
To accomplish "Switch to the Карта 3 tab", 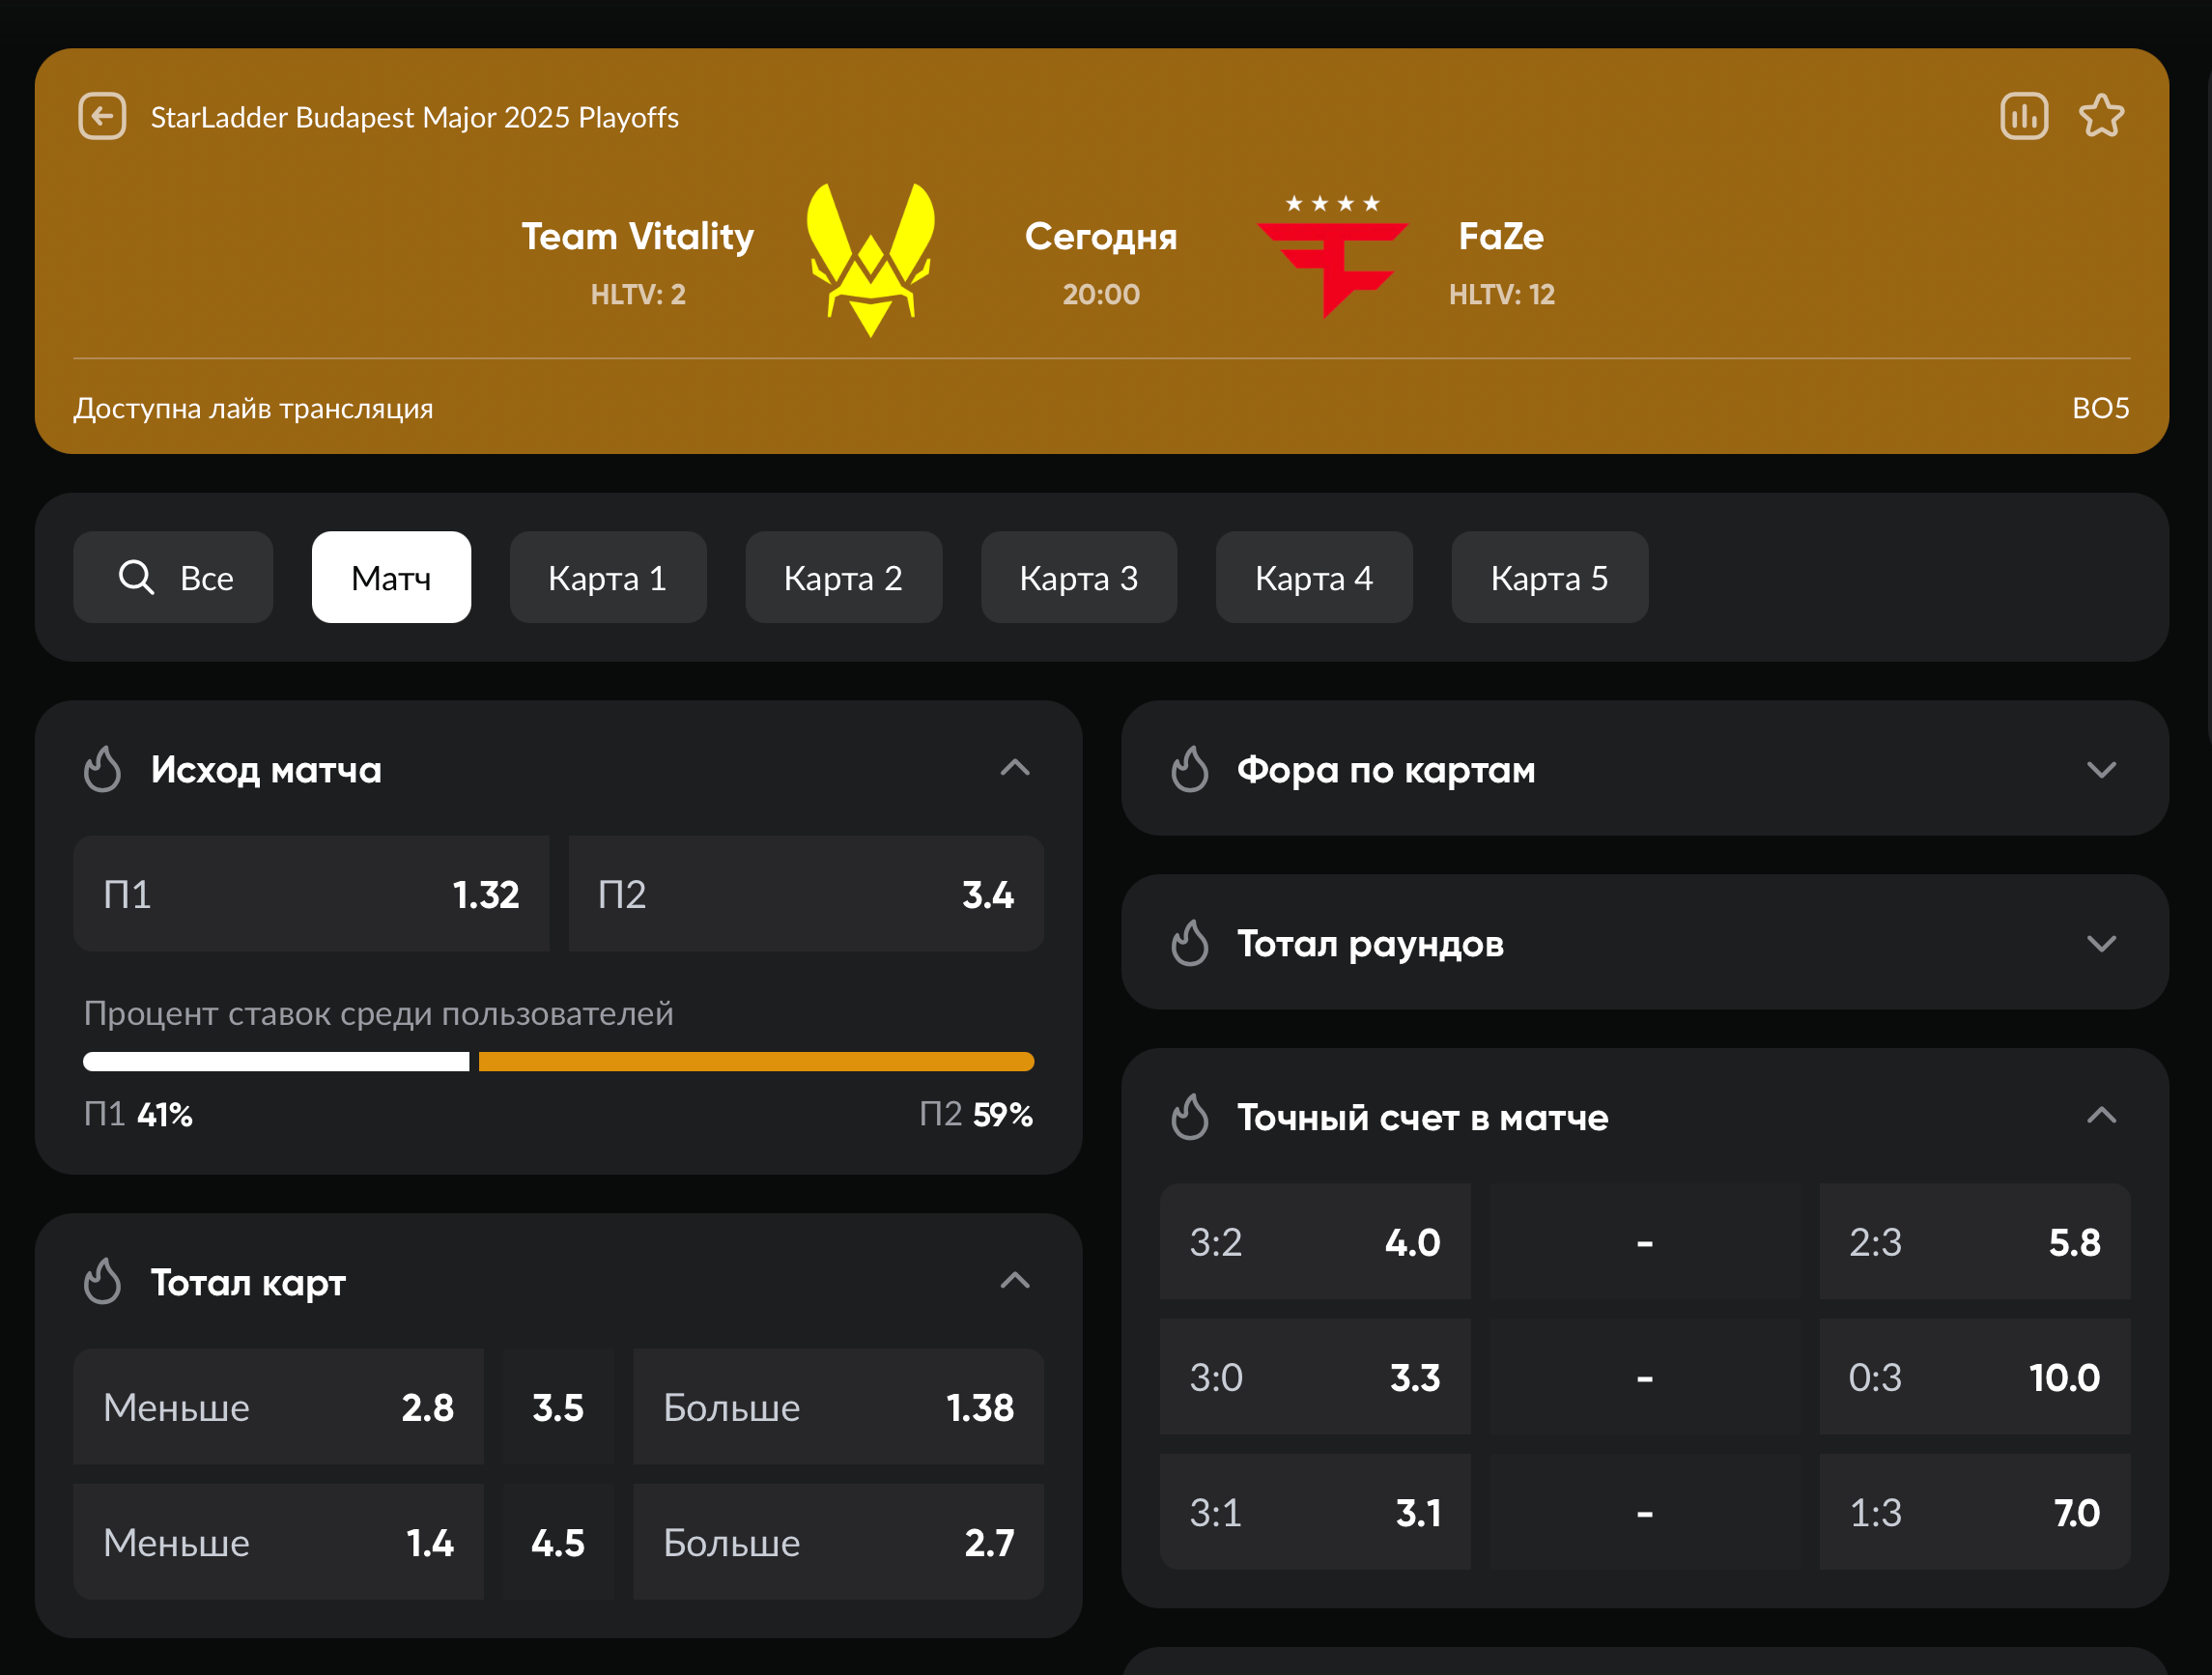I will pyautogui.click(x=1078, y=578).
